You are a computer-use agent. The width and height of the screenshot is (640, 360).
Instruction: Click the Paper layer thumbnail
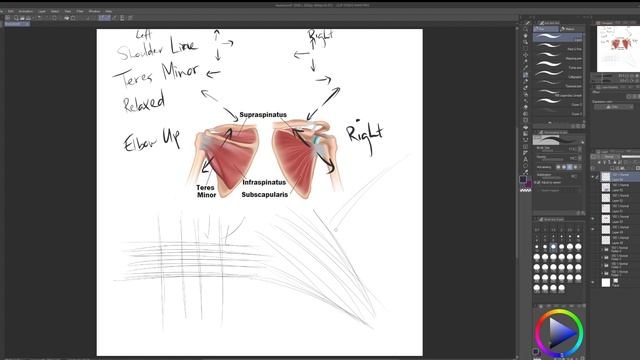(x=606, y=282)
